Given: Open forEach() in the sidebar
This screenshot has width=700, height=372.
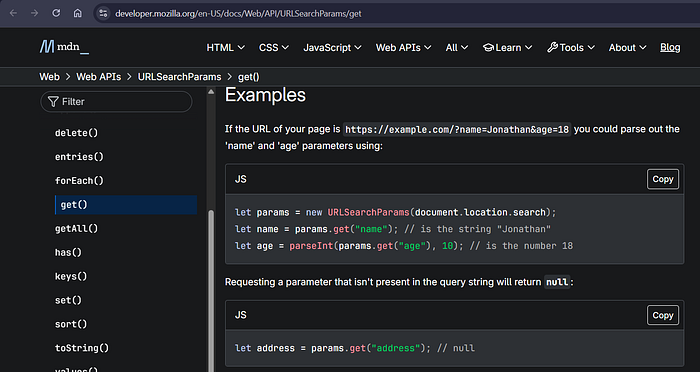Looking at the screenshot, I should pos(79,181).
